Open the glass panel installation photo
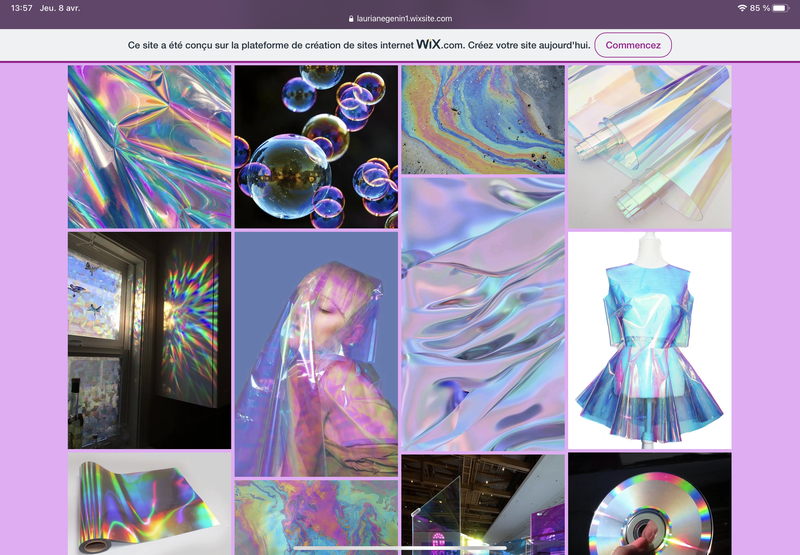Viewport: 800px width, 555px height. click(x=483, y=504)
